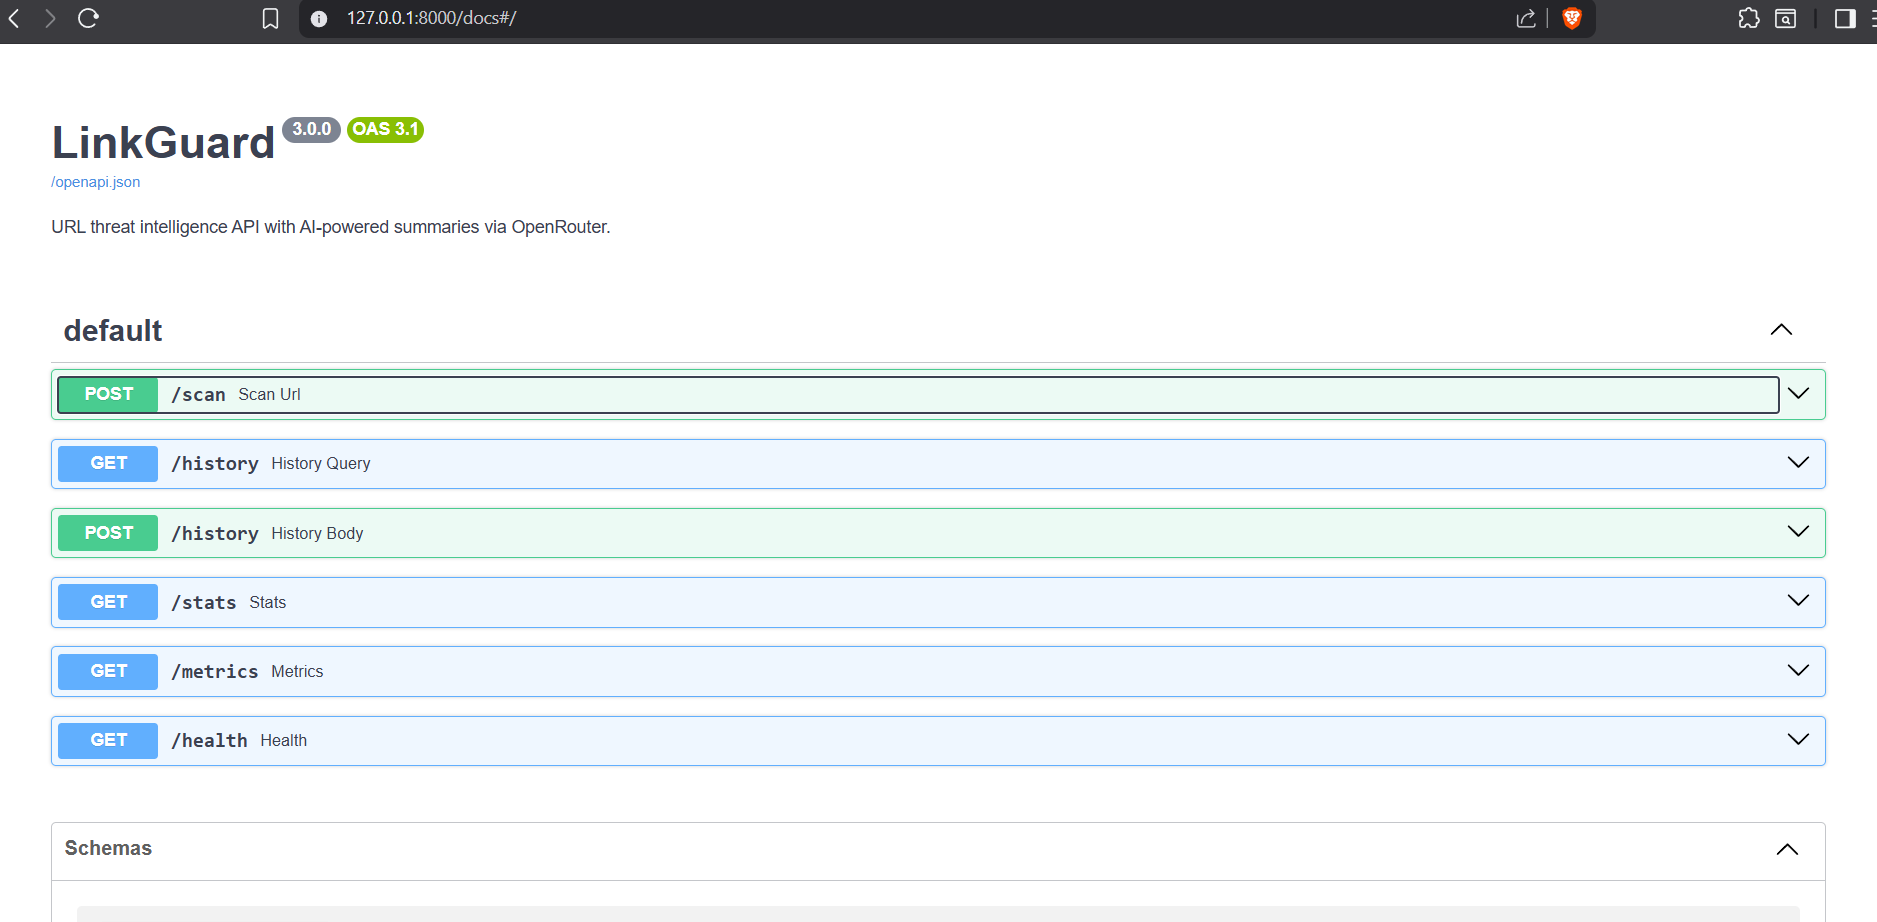Expand the GET /metrics endpoint chevron
This screenshot has height=922, width=1877.
[1798, 670]
